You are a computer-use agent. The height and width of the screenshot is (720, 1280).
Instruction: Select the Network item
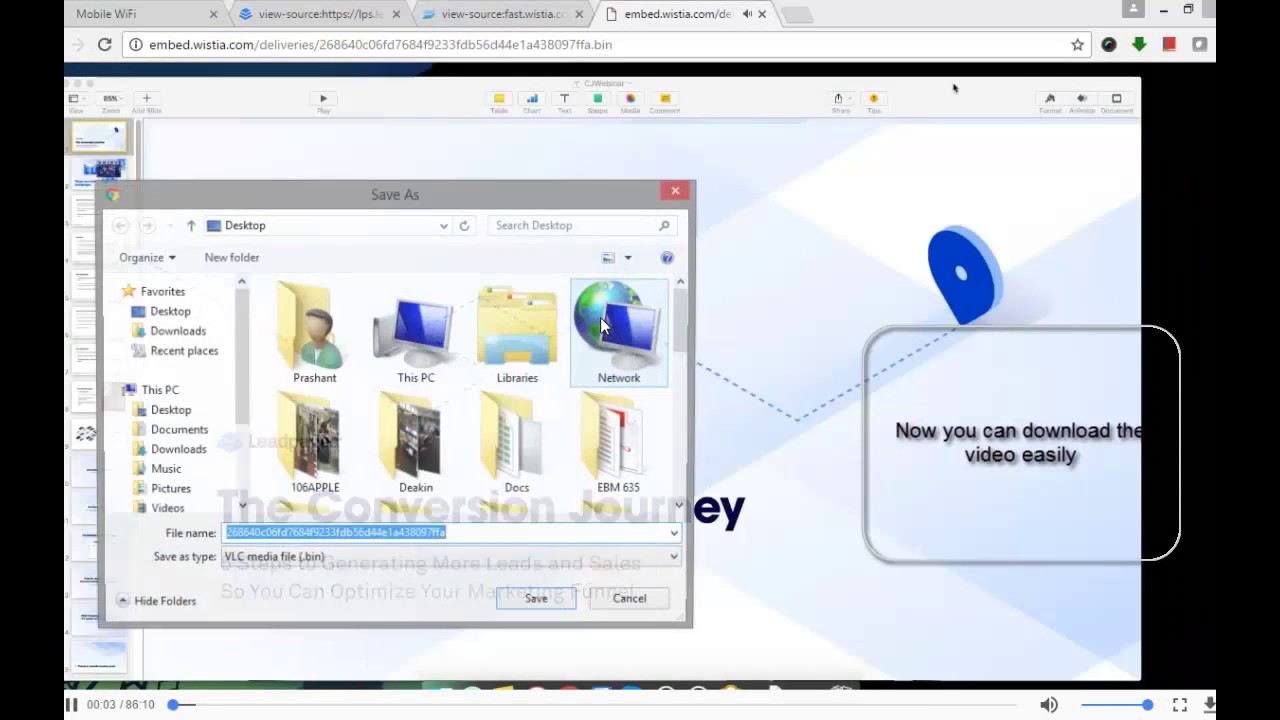(619, 333)
